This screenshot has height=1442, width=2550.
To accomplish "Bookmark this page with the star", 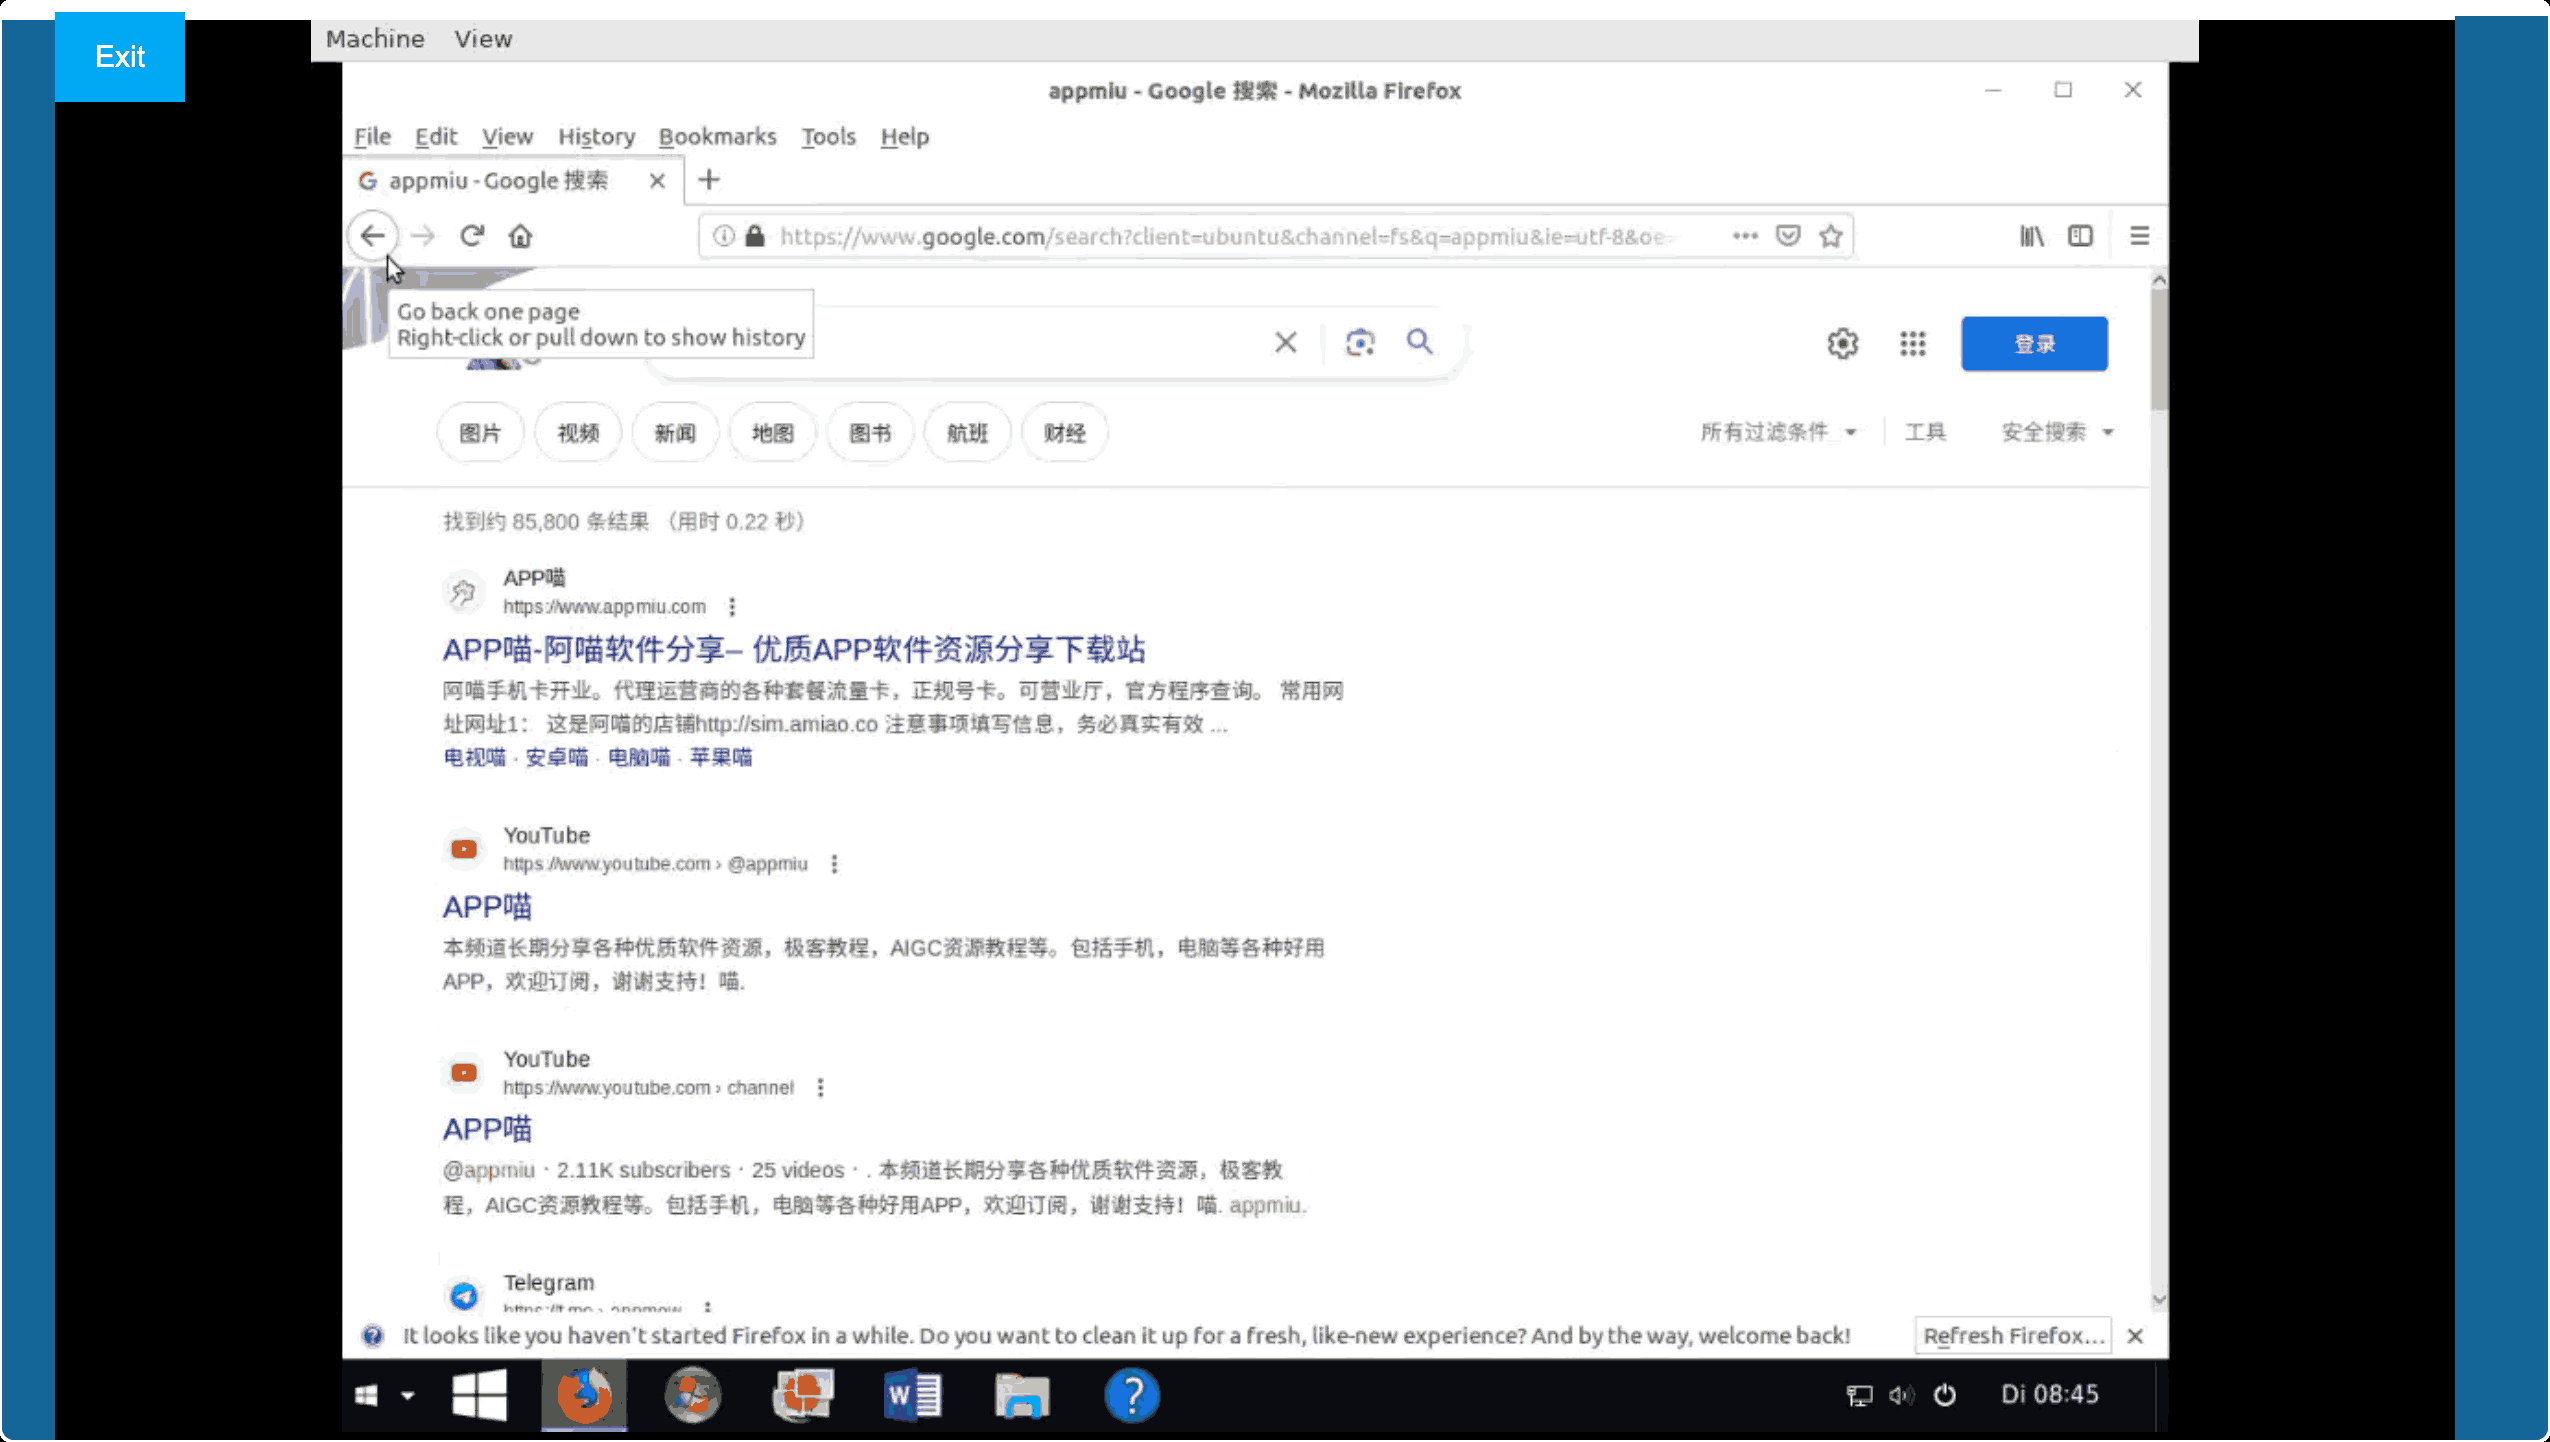I will point(1831,236).
